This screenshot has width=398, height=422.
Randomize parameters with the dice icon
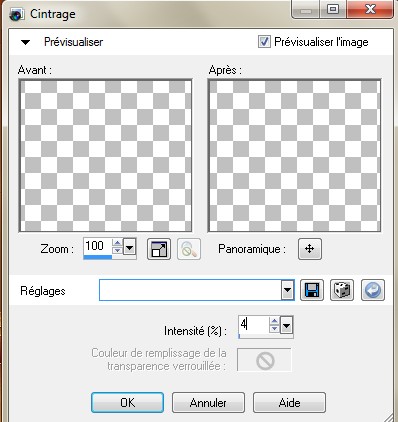pyautogui.click(x=342, y=290)
